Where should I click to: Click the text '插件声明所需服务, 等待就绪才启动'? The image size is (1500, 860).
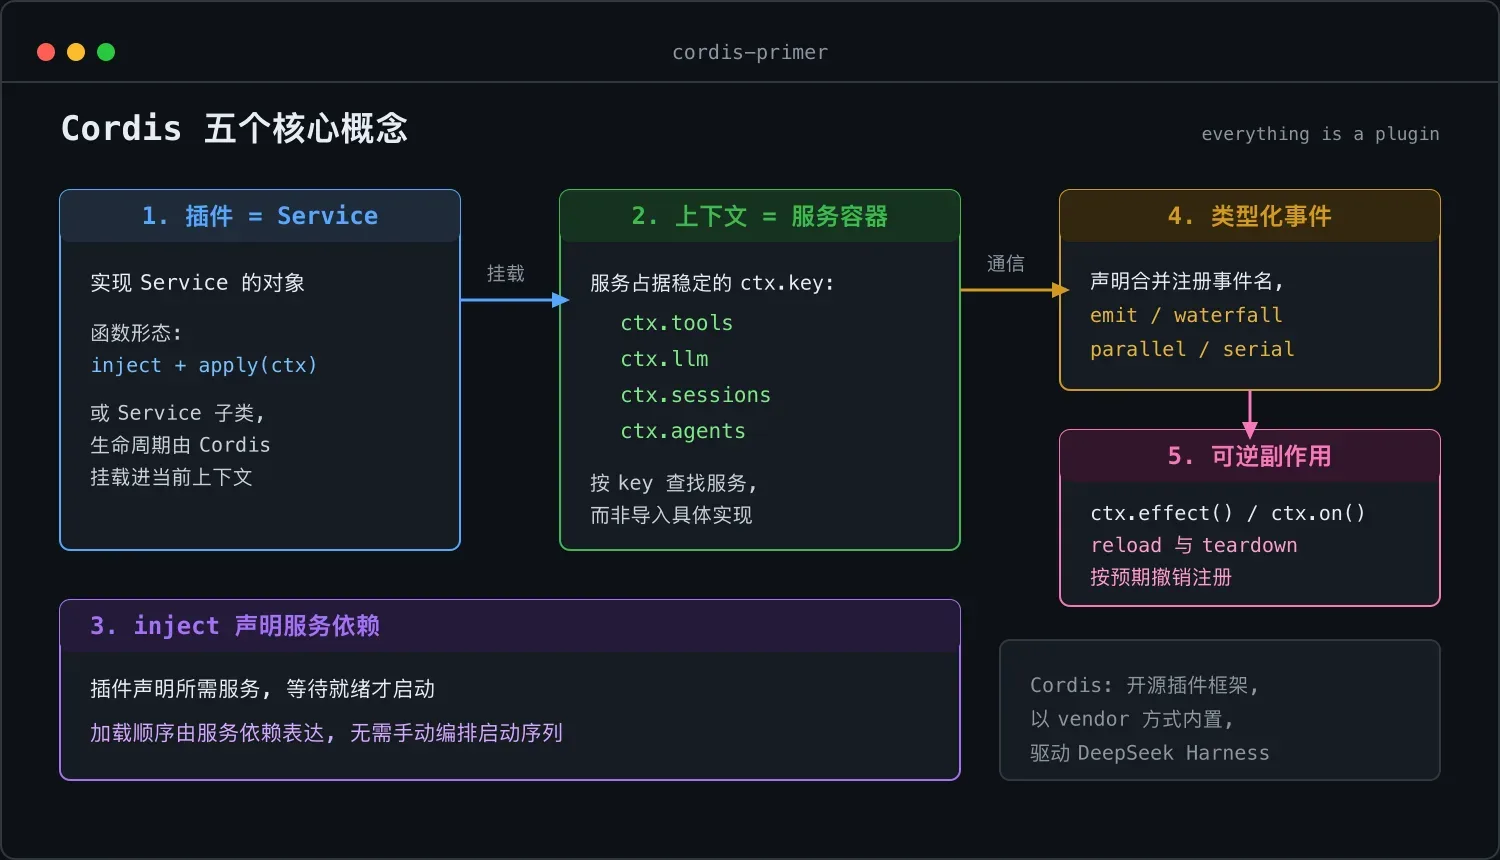[262, 689]
